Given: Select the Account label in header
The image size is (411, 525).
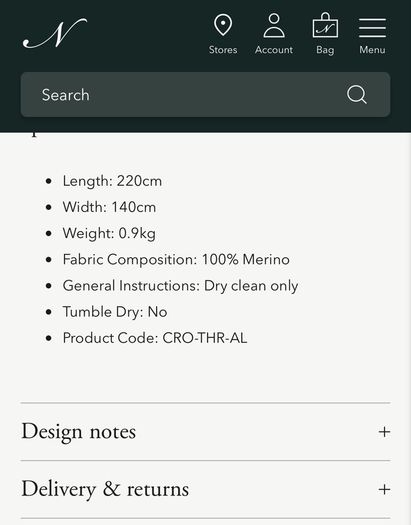Looking at the screenshot, I should pos(274,50).
